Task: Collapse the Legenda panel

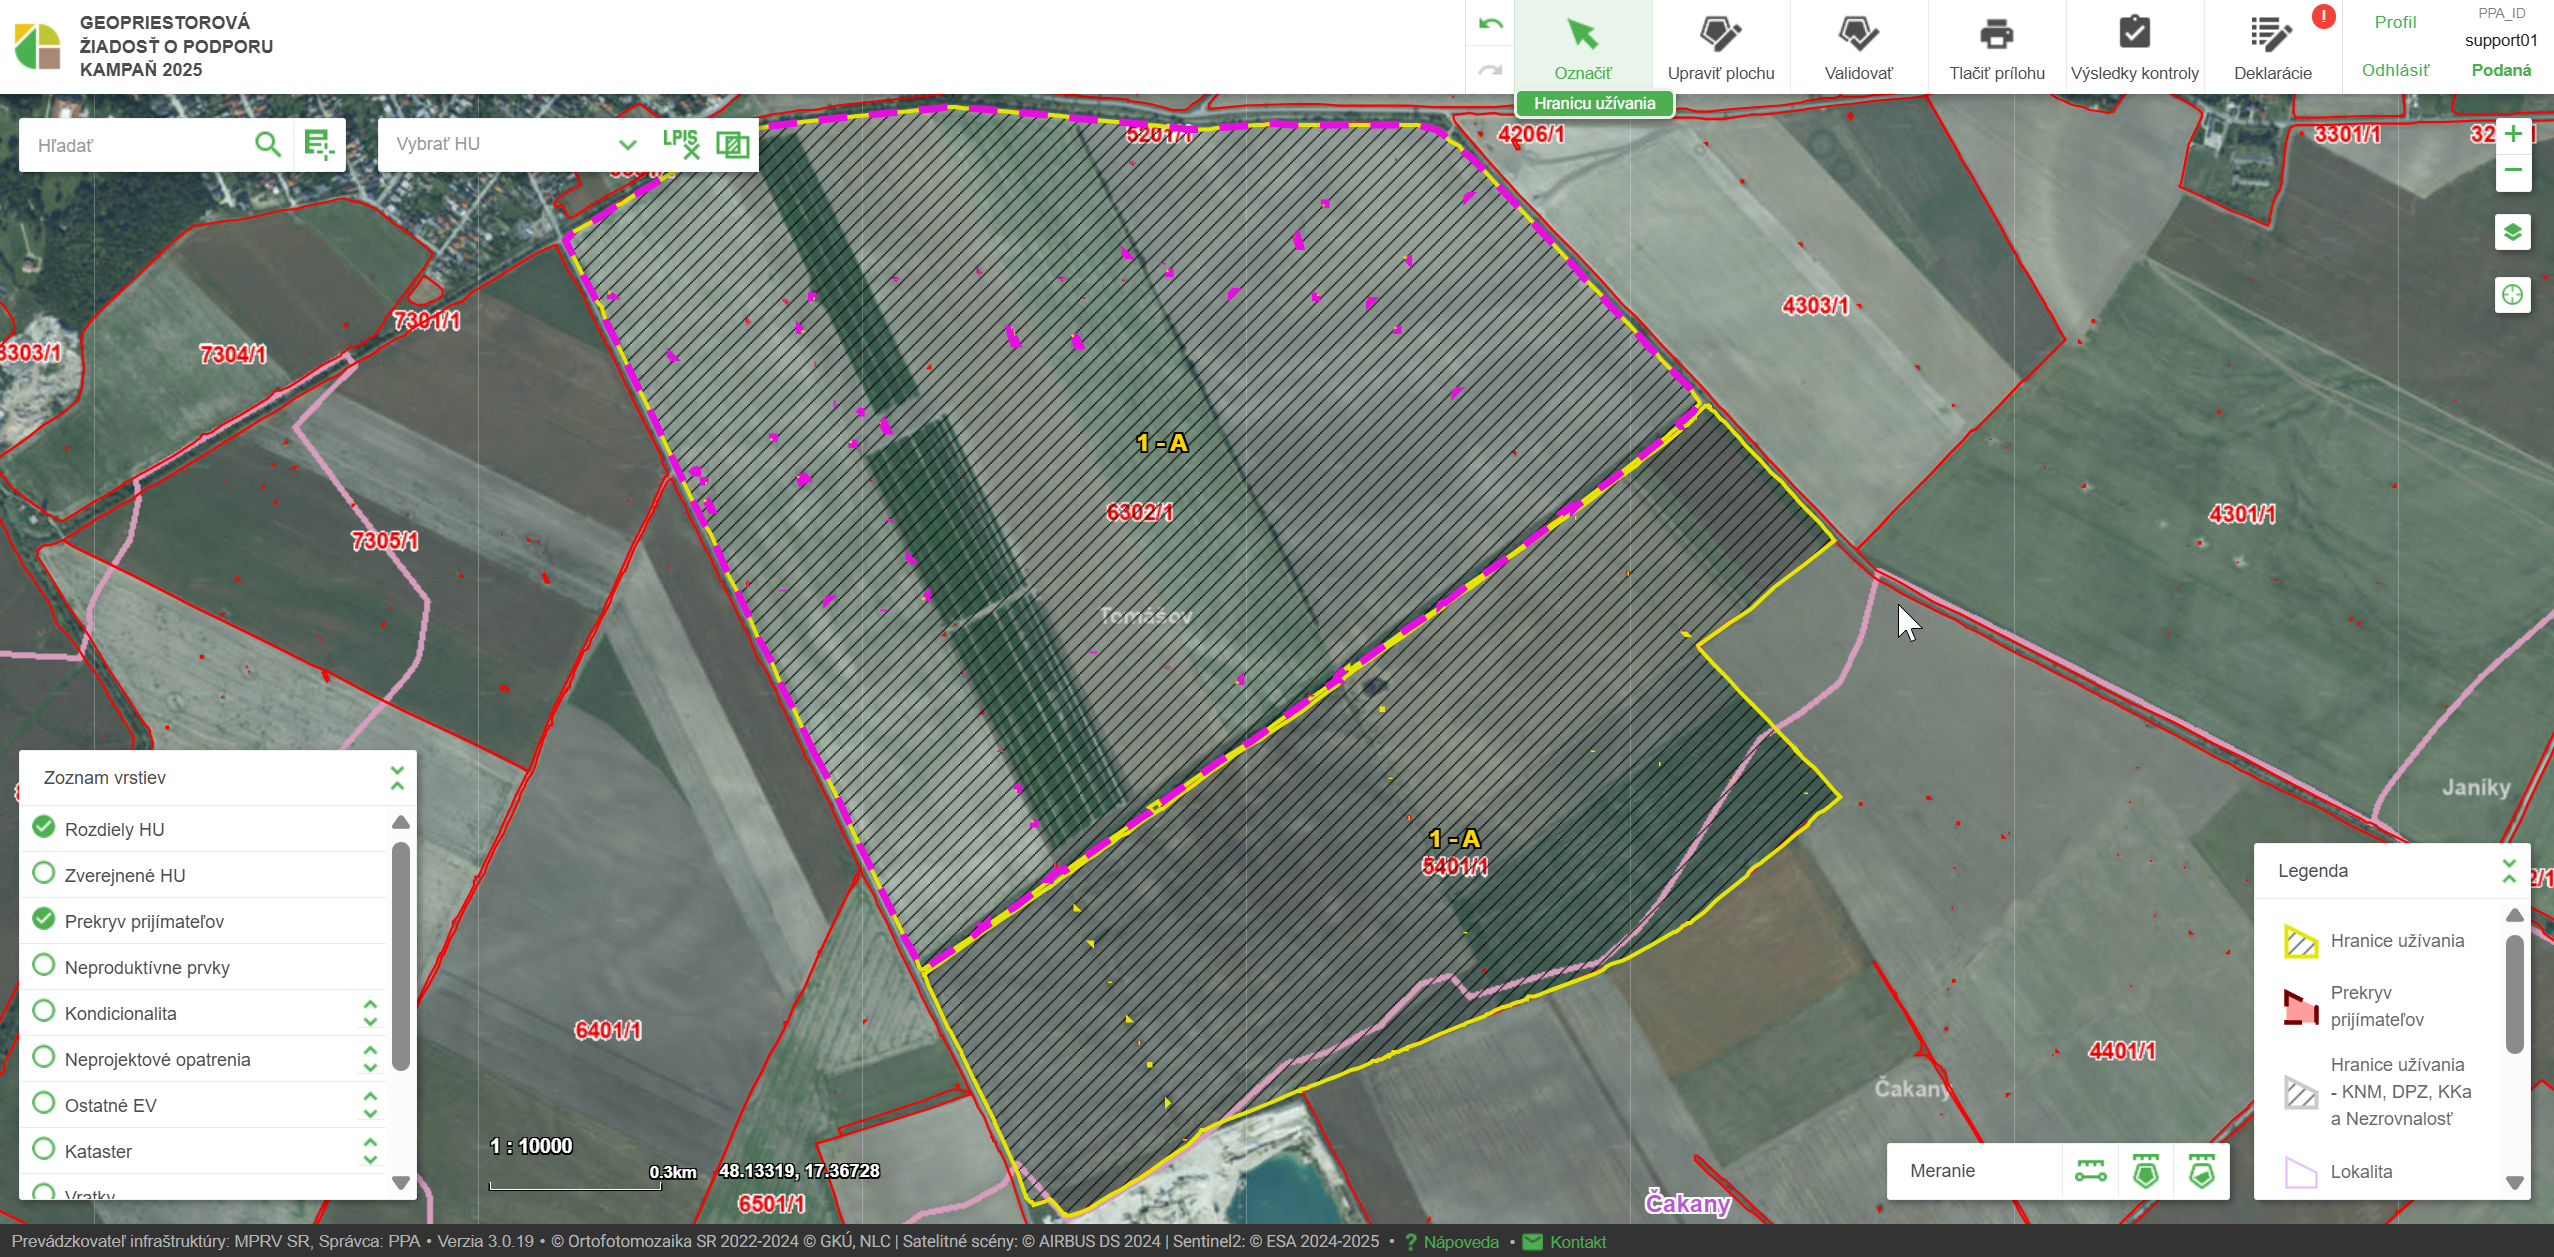Action: tap(2508, 870)
